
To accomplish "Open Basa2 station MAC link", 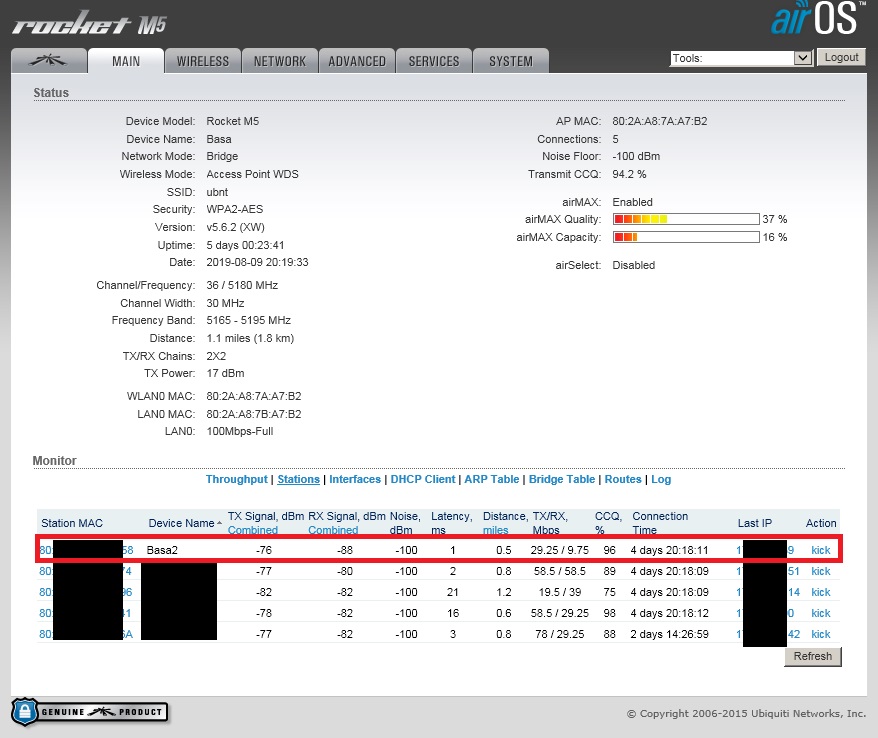I will point(86,550).
